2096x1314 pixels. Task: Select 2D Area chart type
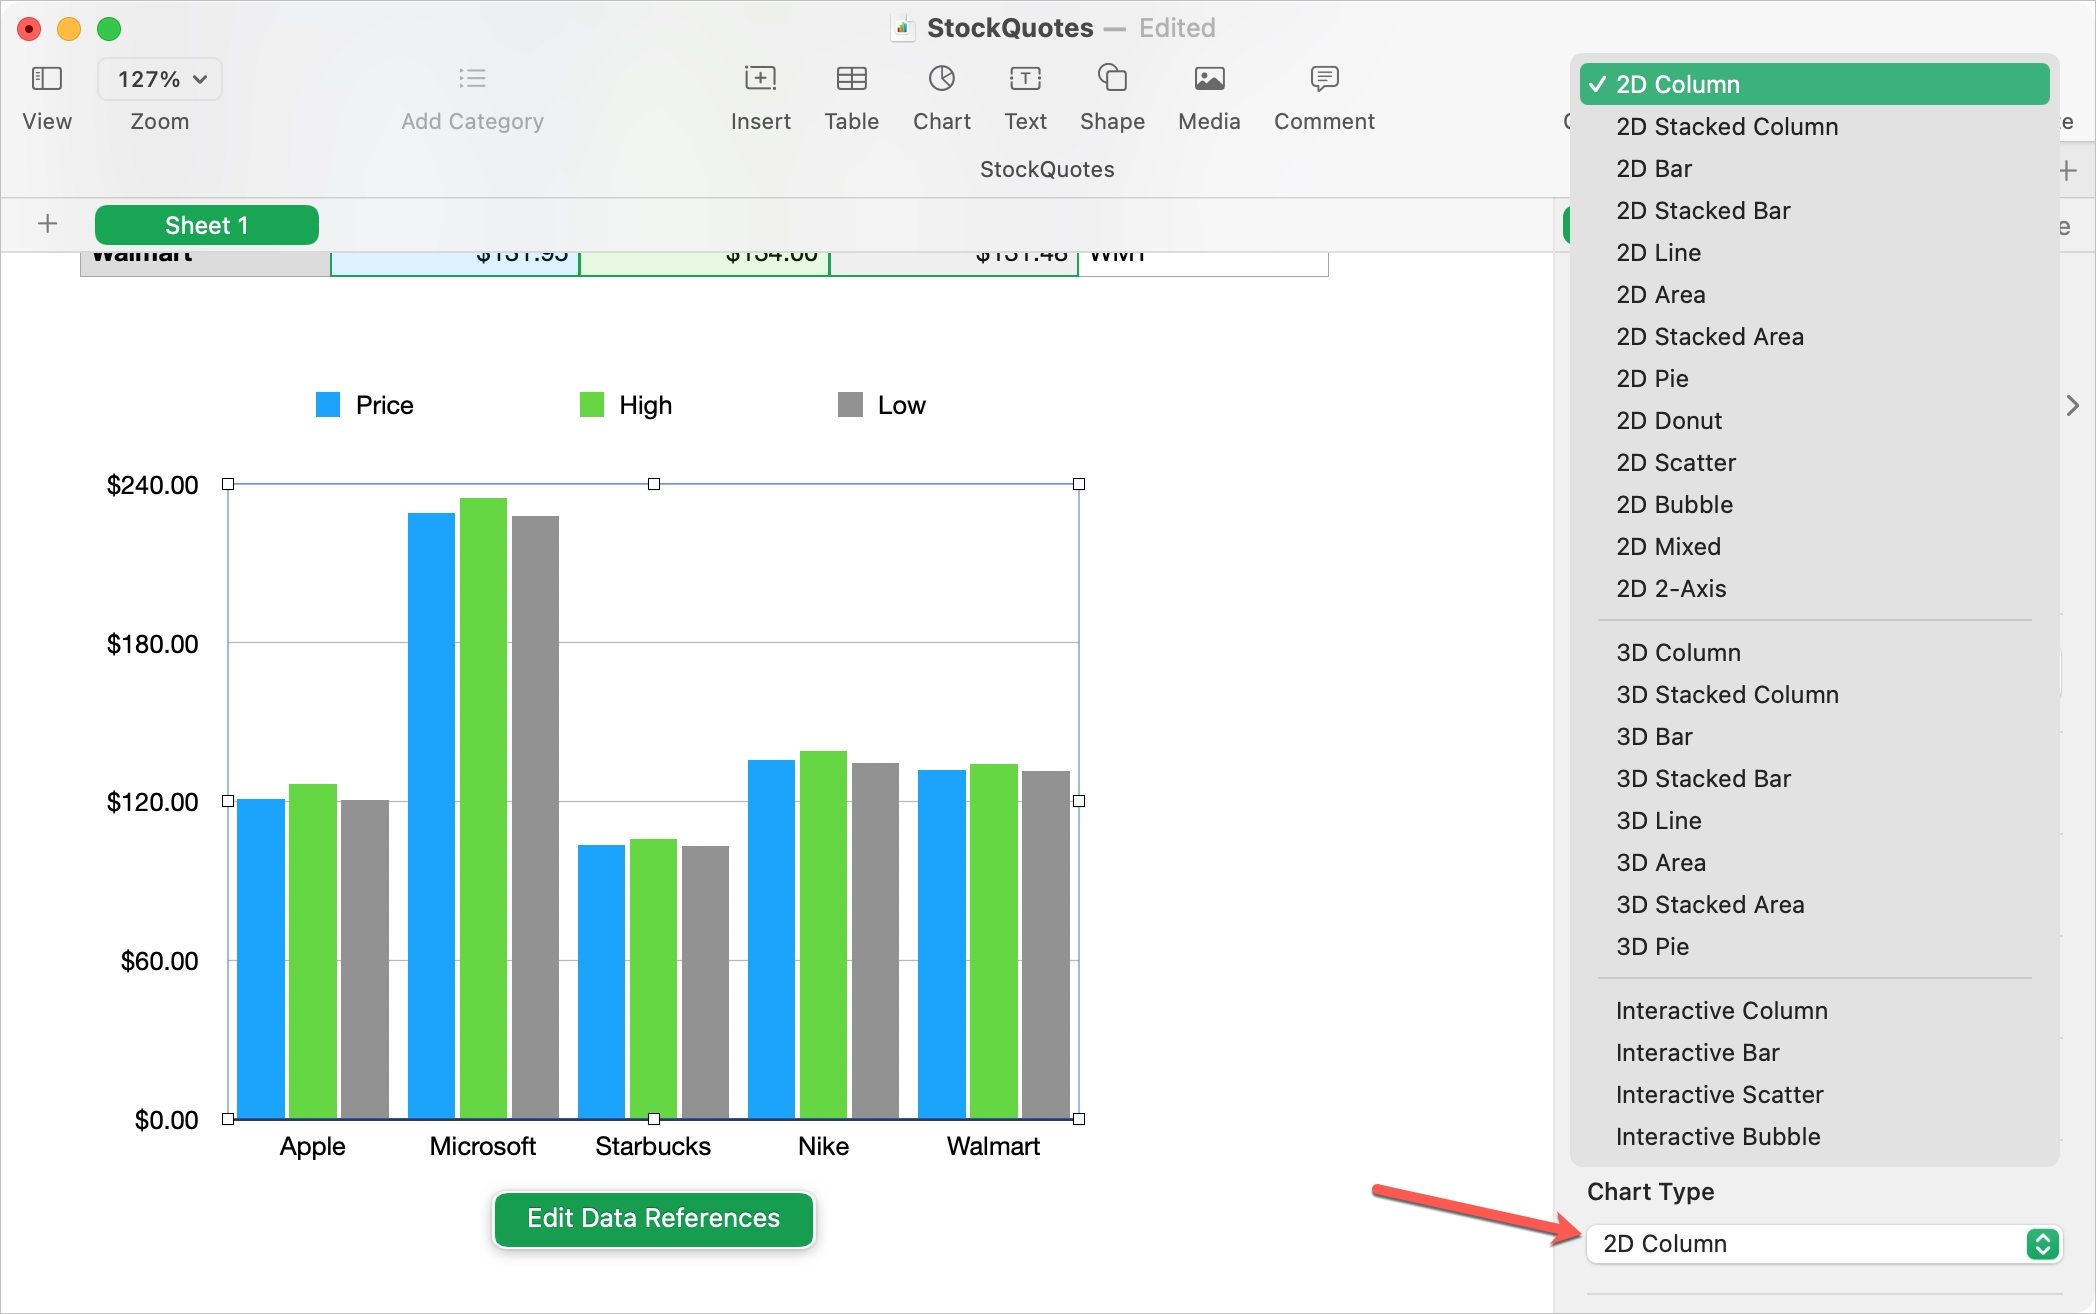point(1814,294)
